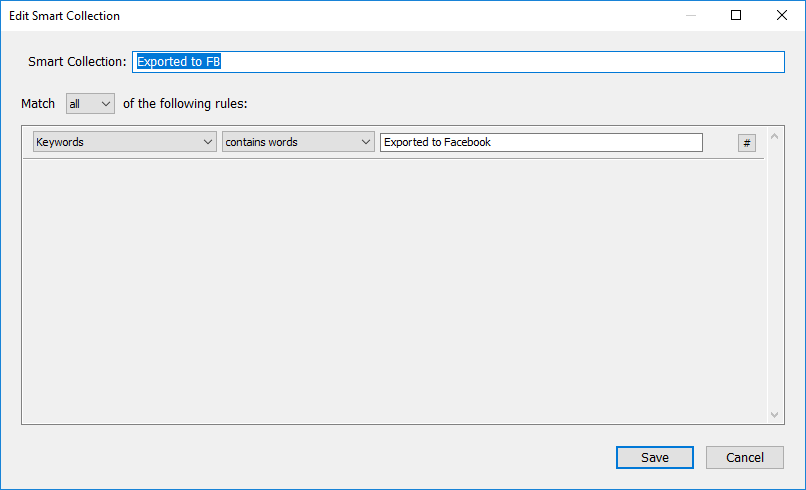Close the Edit Smart Collection dialog

click(781, 15)
